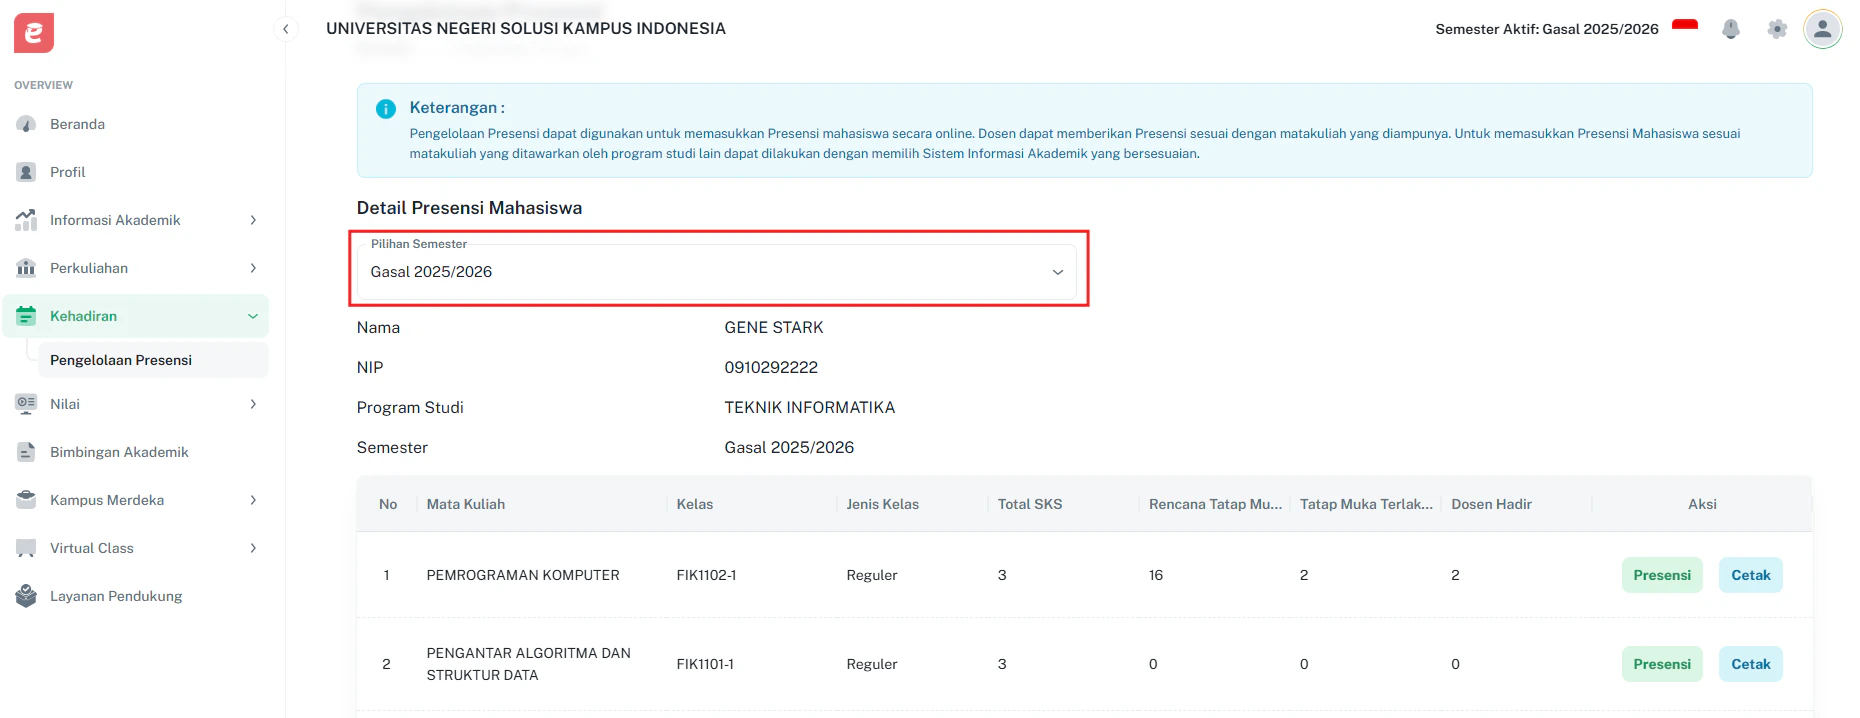Select Pengelolaan Presensi submenu item
The image size is (1860, 718).
tap(153, 360)
